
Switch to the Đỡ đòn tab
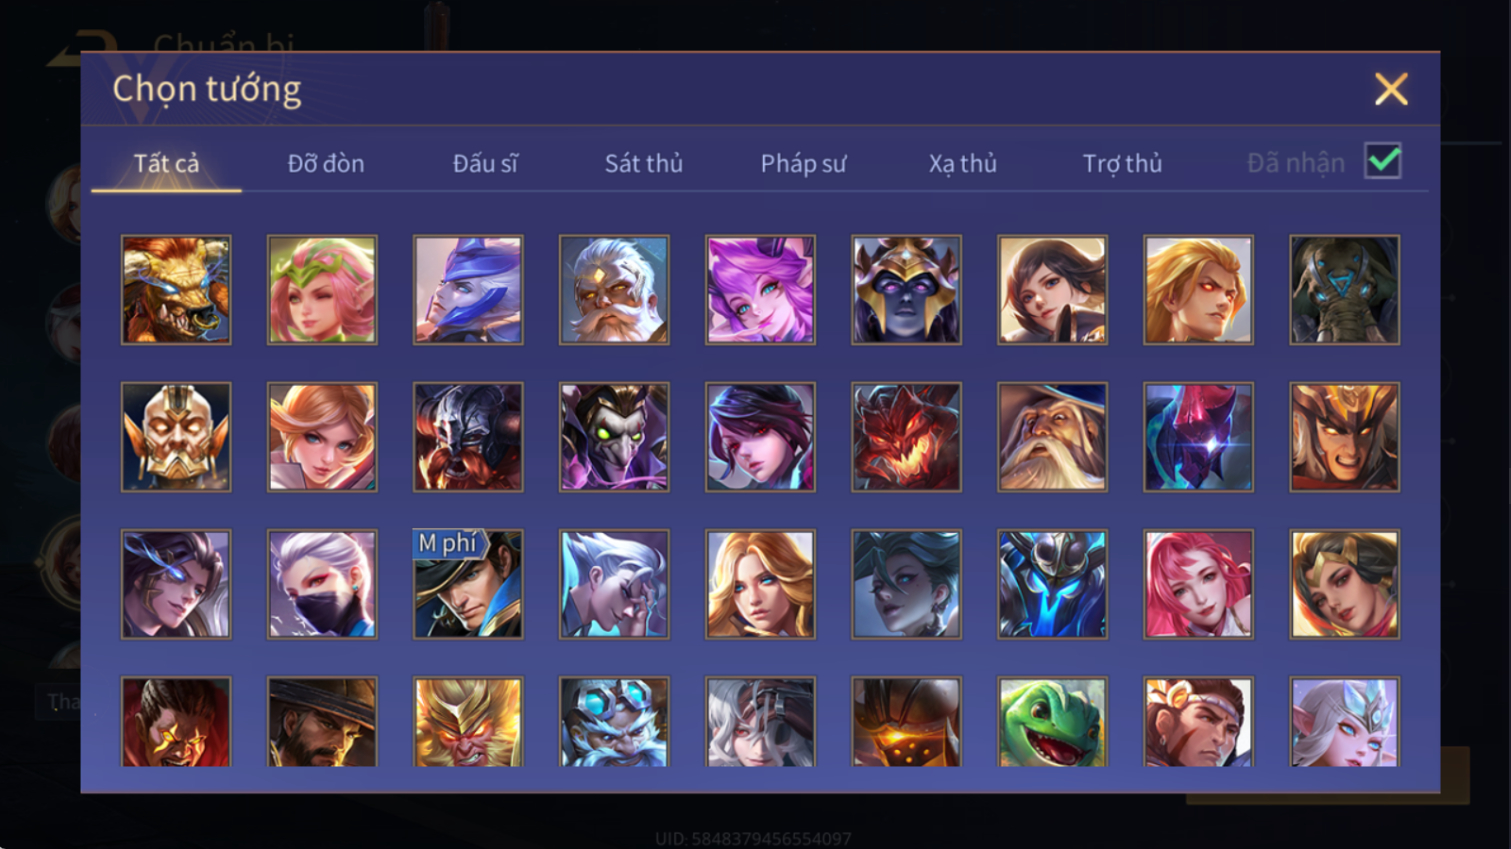pos(326,163)
